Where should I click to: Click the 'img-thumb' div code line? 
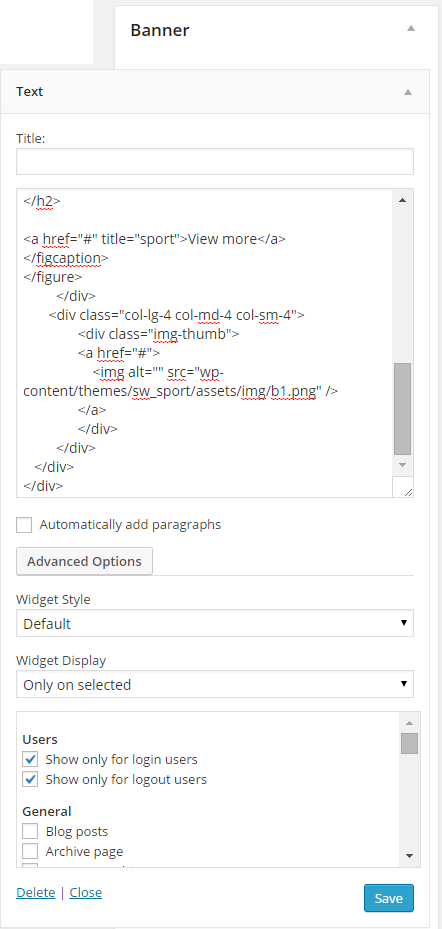(158, 334)
